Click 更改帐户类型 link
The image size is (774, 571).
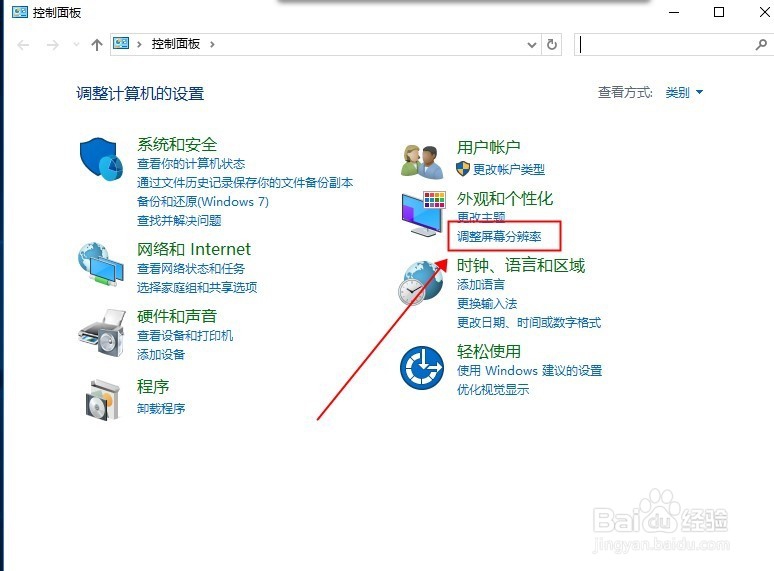coord(509,169)
